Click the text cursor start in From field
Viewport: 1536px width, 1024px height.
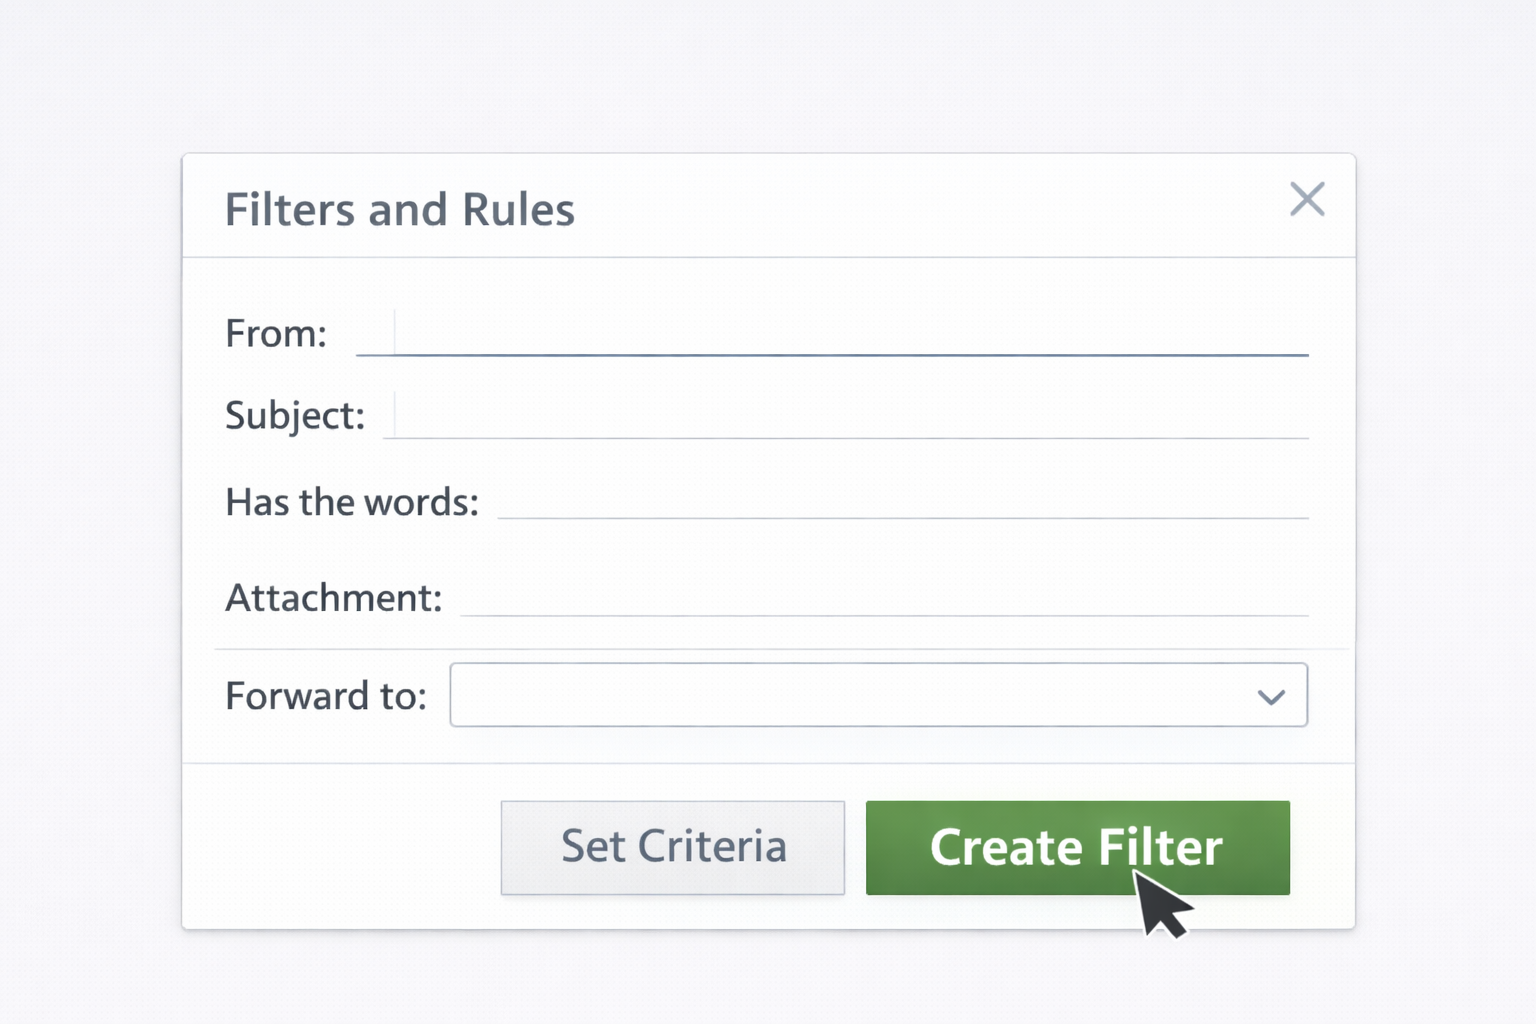[x=396, y=334]
